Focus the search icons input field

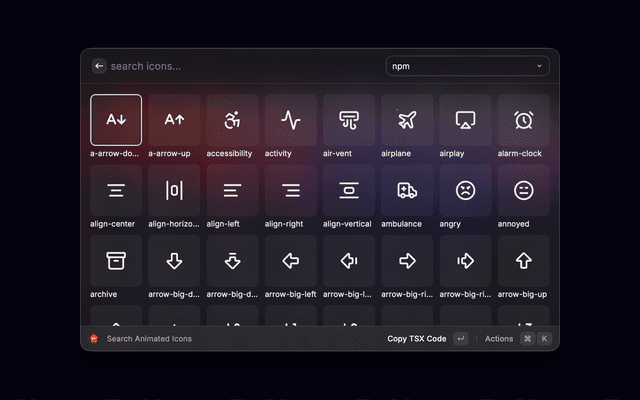pos(240,66)
